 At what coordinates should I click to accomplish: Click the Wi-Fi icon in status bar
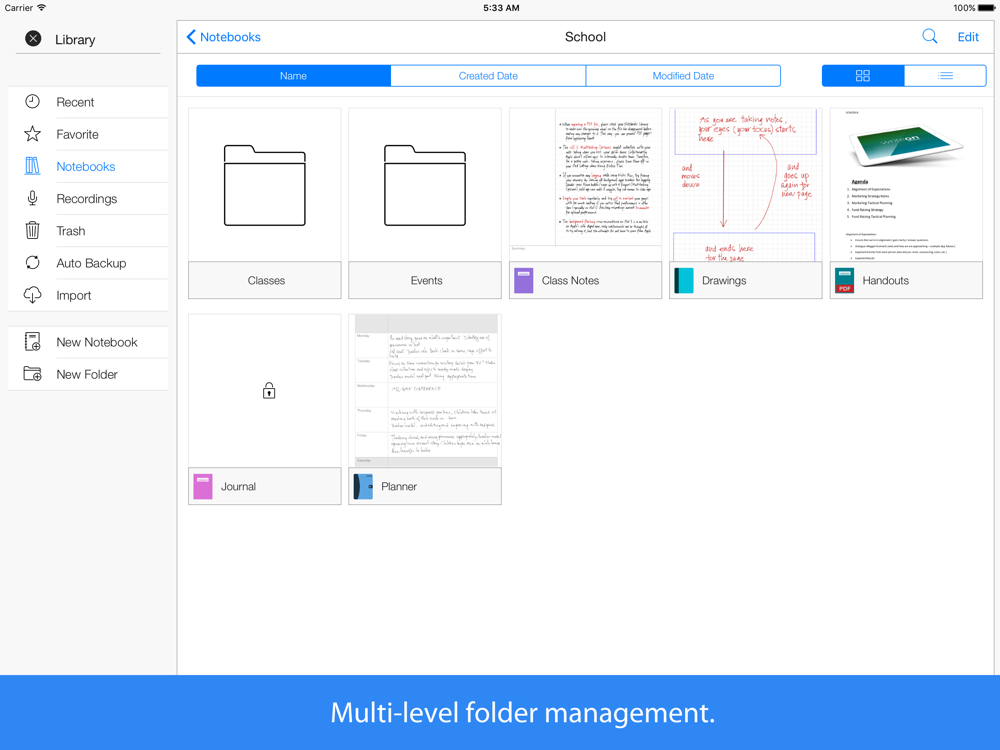[41, 8]
